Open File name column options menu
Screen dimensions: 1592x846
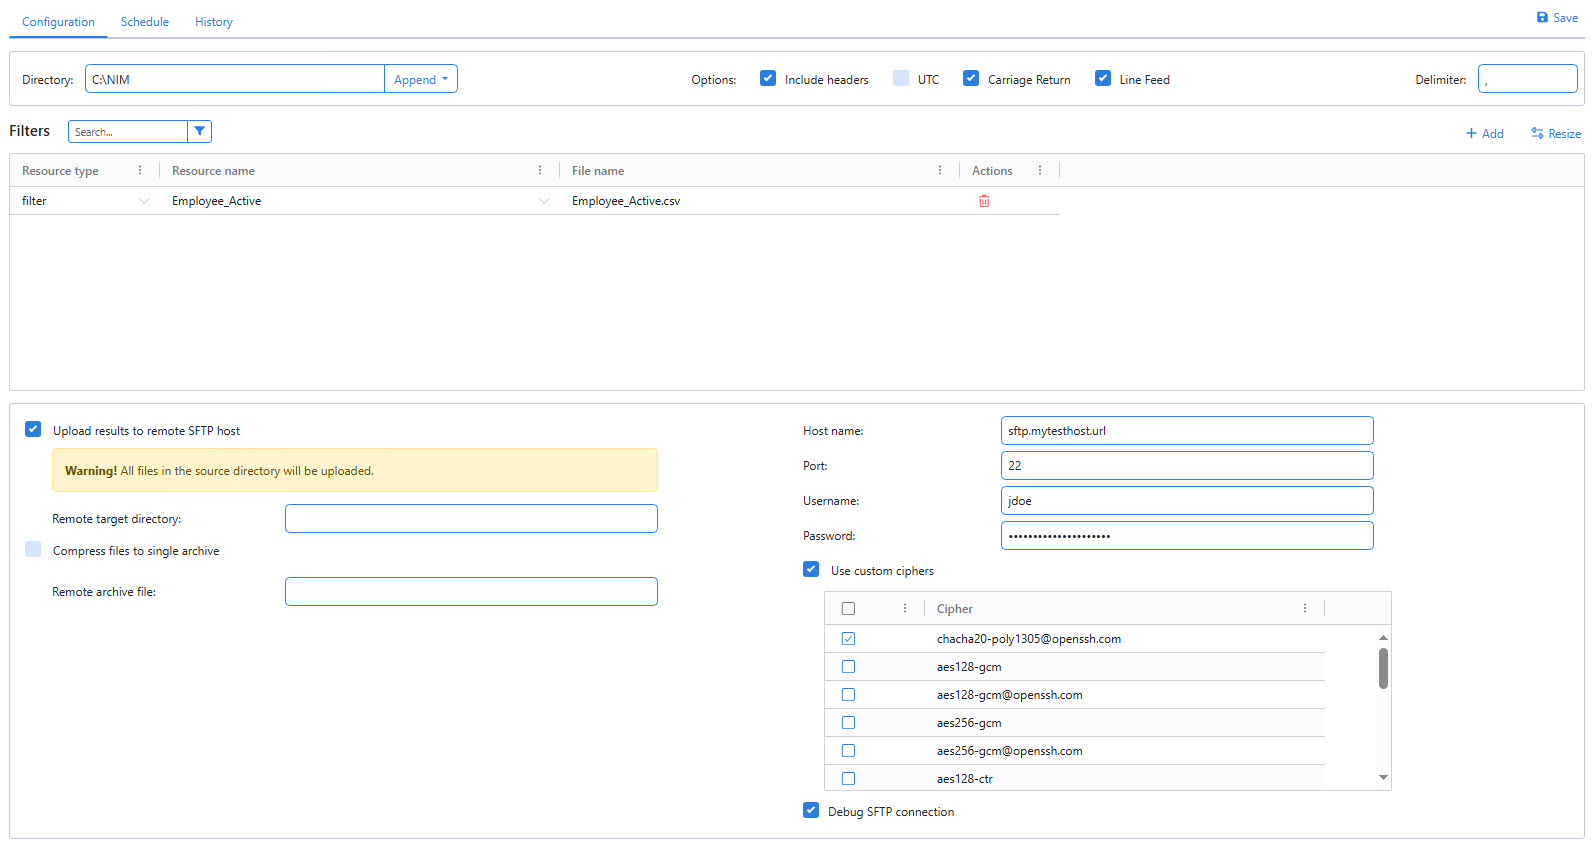click(940, 171)
